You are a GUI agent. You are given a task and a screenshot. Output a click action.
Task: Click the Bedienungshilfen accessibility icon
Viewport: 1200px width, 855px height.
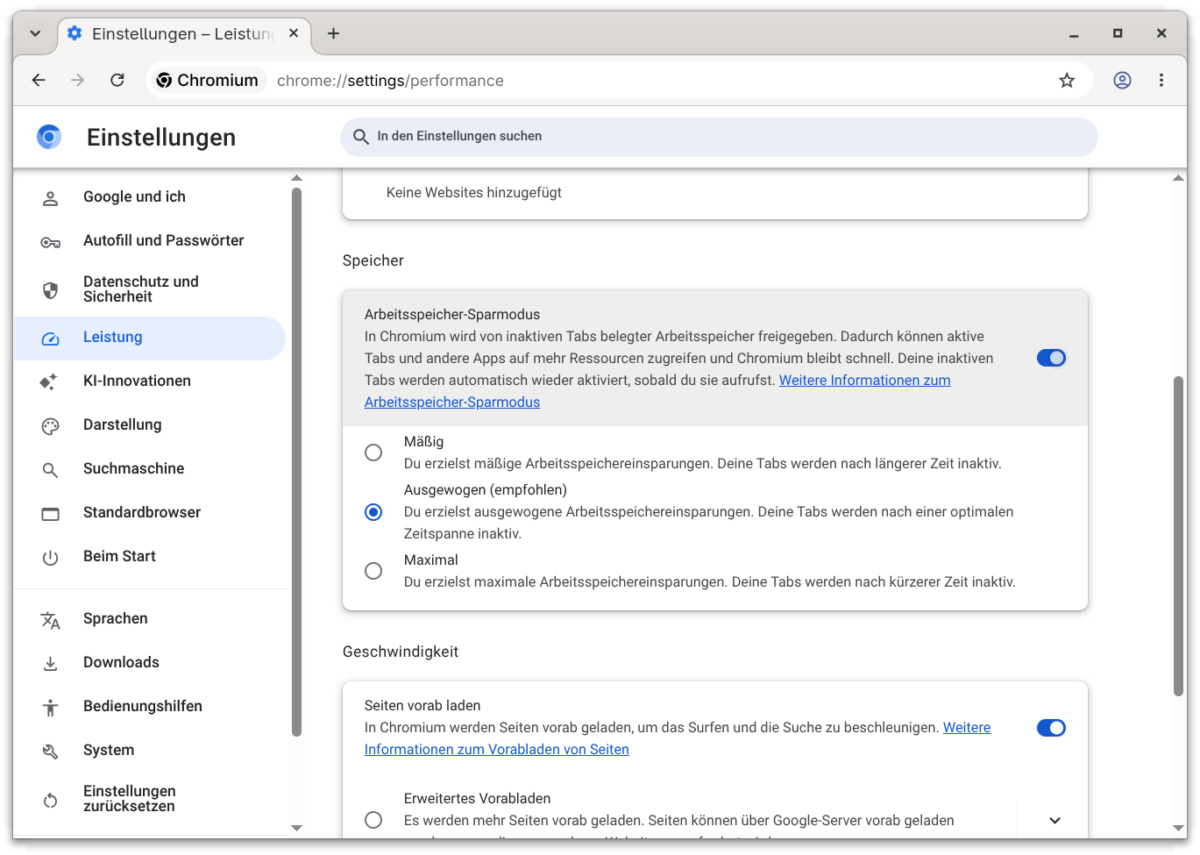(50, 708)
